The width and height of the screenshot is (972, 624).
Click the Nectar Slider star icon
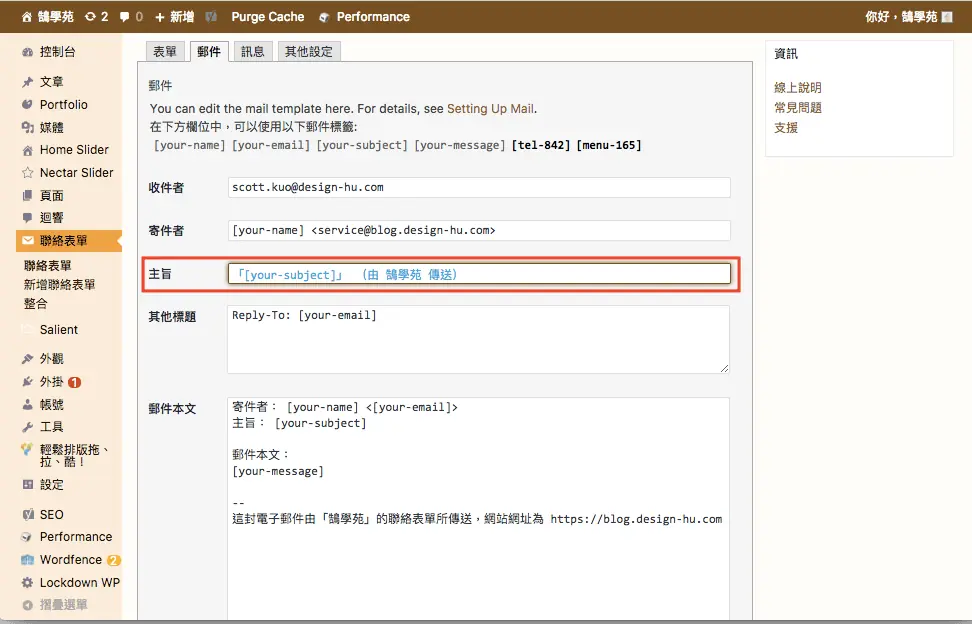27,172
